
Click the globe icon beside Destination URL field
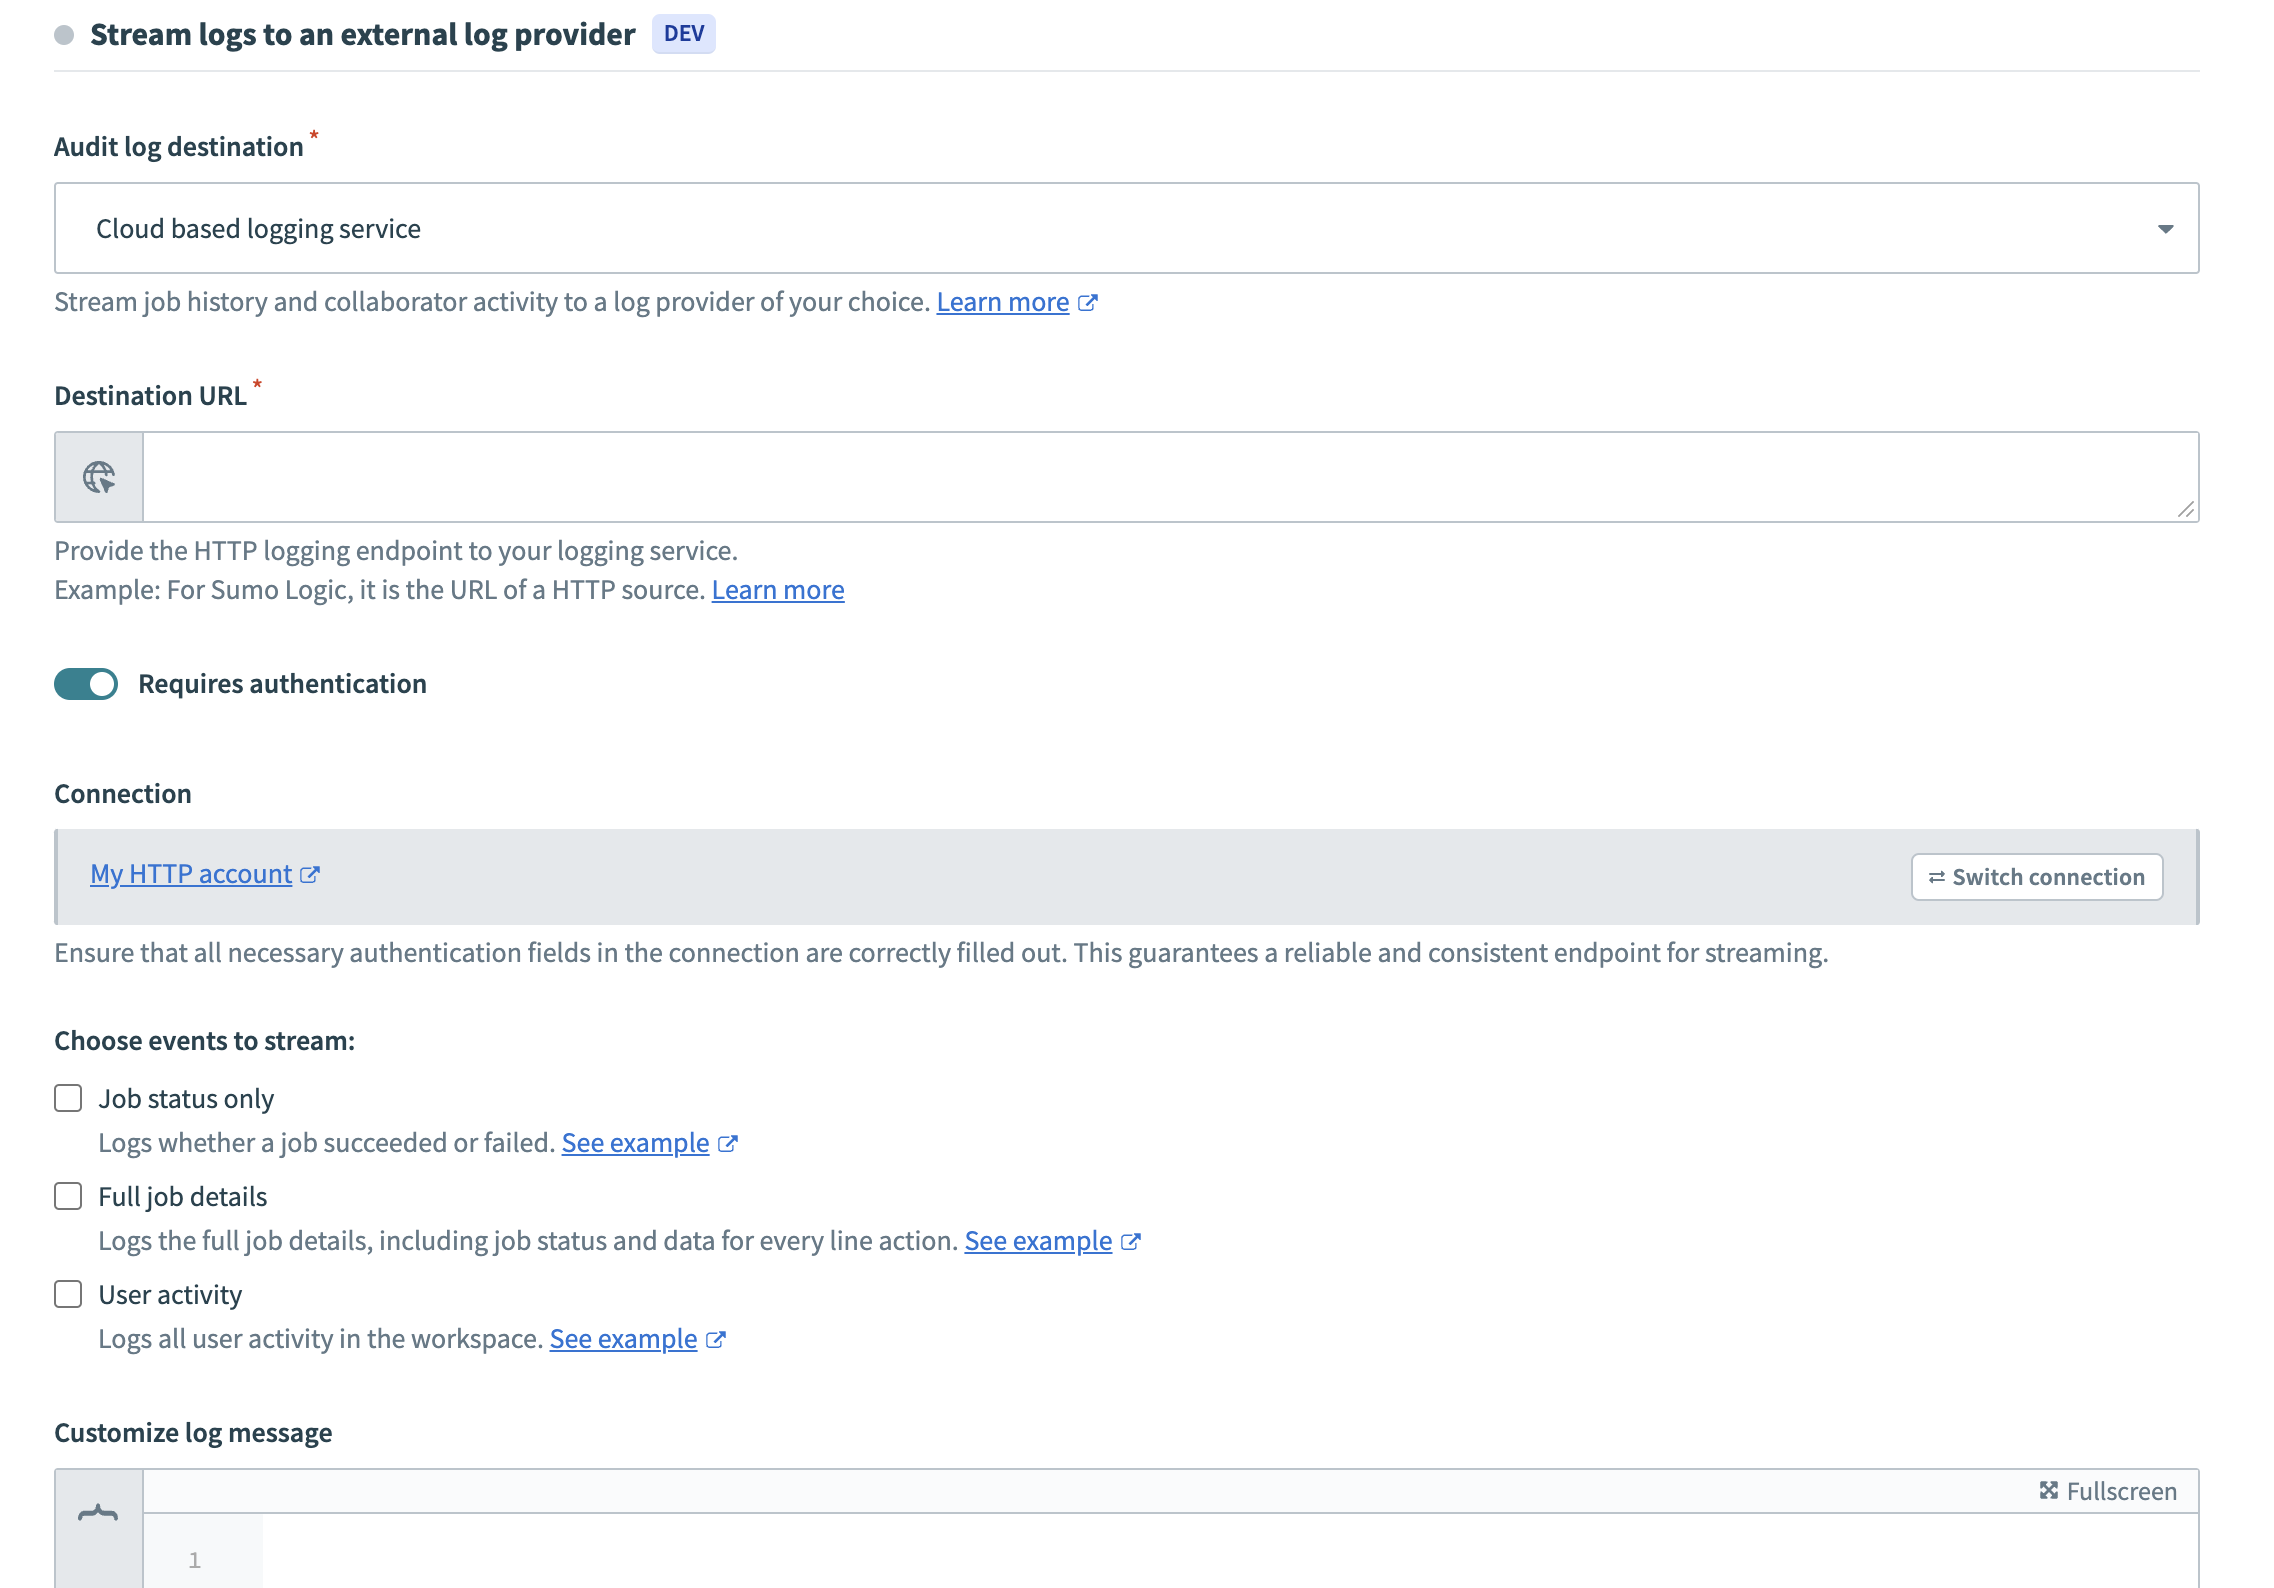[98, 477]
